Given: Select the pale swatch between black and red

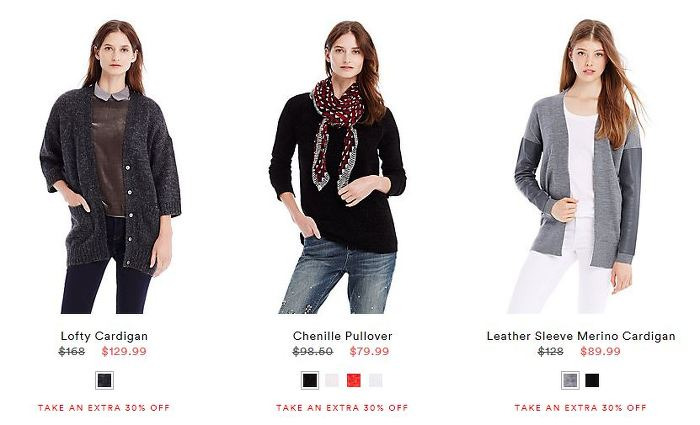Looking at the screenshot, I should click(x=332, y=380).
